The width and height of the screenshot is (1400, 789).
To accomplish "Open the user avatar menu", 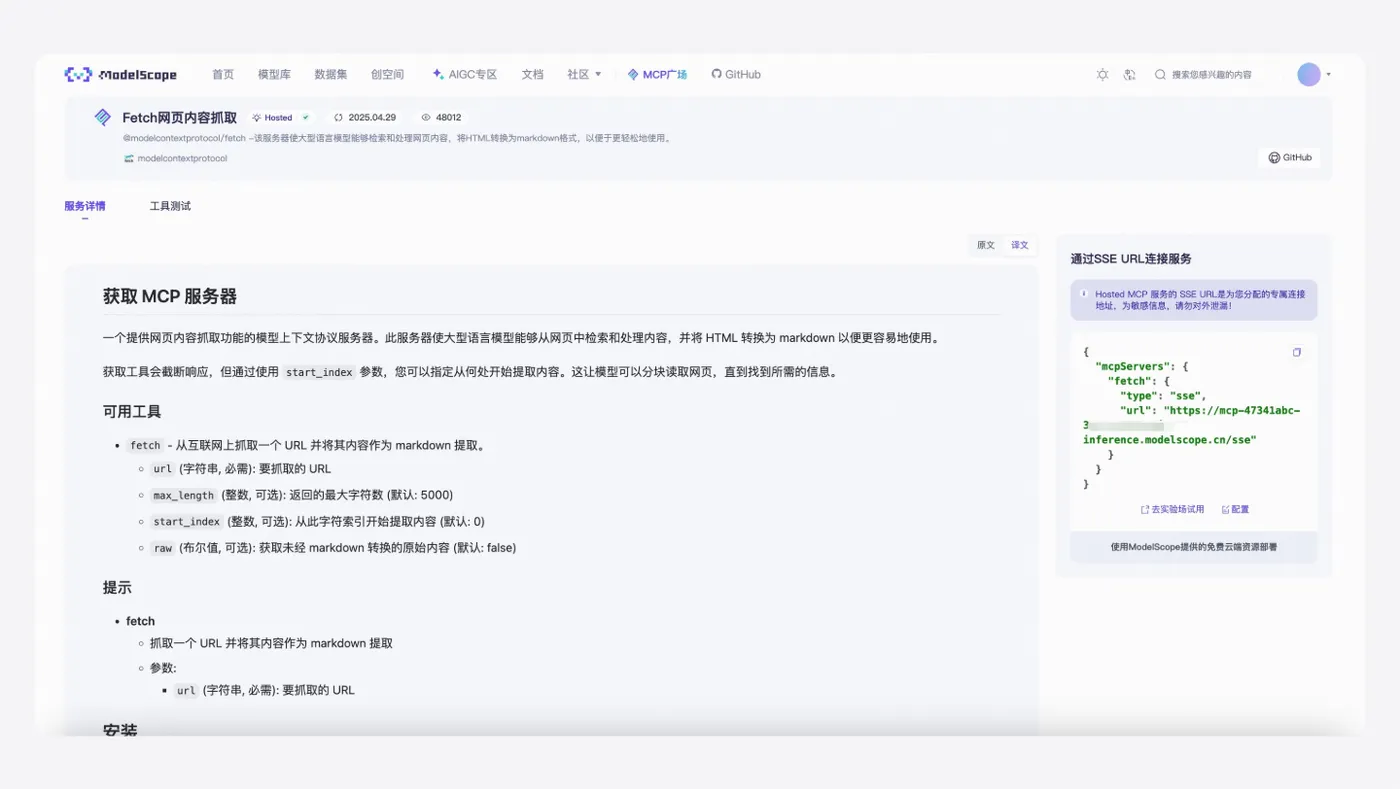I will coord(1308,74).
